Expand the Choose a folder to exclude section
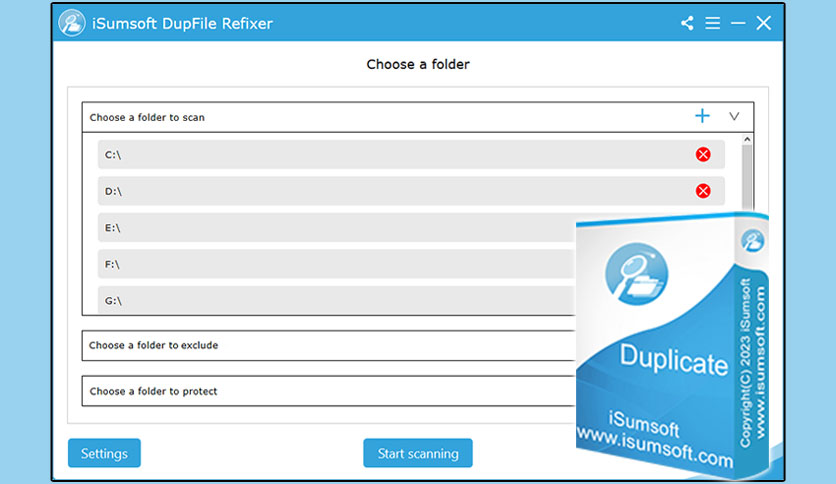The height and width of the screenshot is (484, 836). (328, 345)
